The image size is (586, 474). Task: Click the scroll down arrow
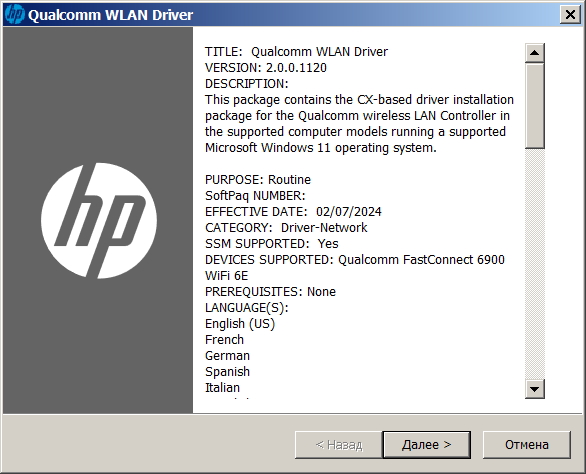[534, 389]
